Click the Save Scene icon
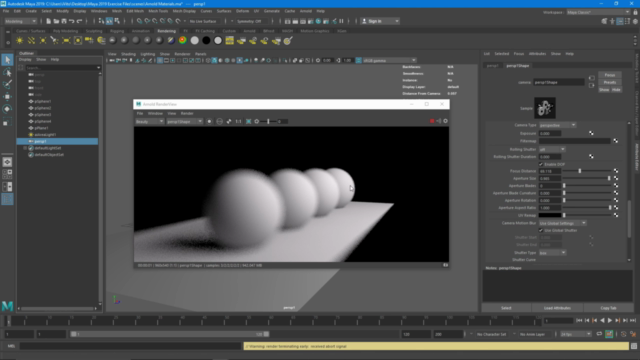640x360 pixels. pos(64,21)
